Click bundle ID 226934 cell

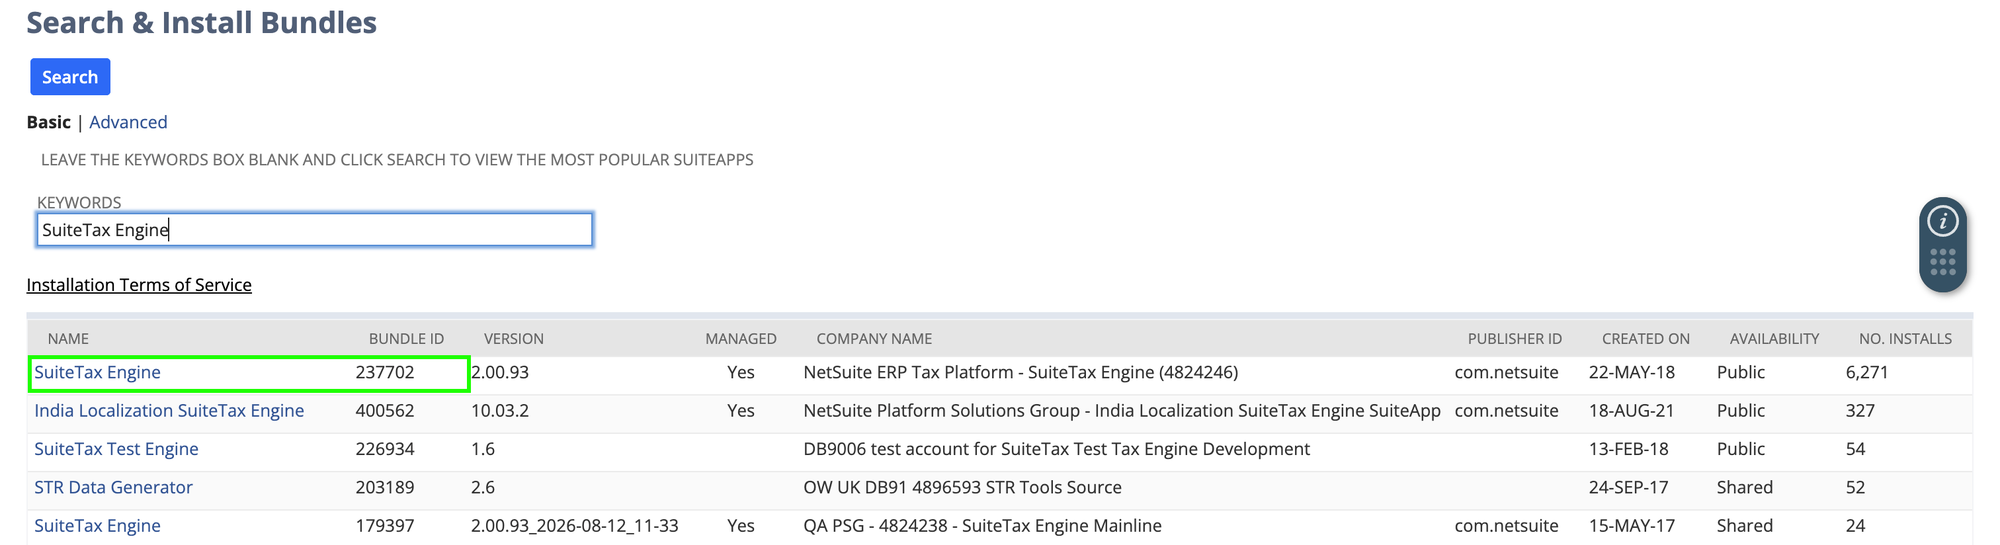point(385,449)
